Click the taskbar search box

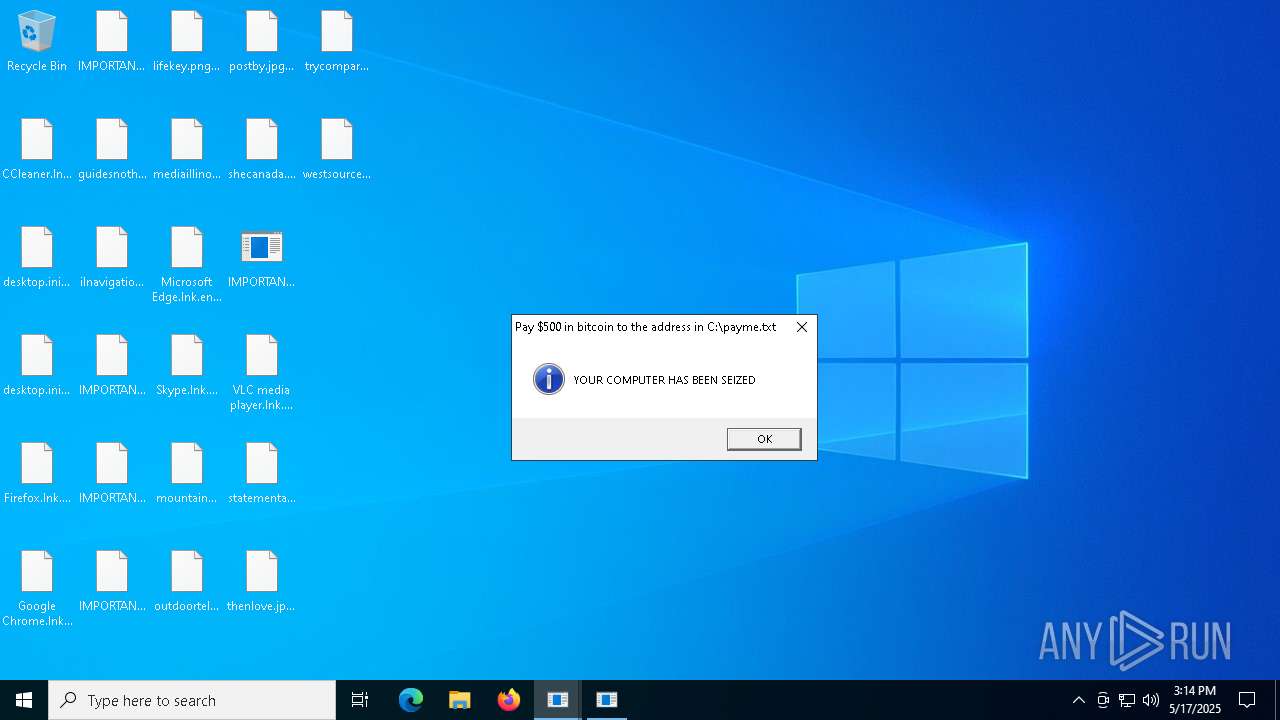(192, 700)
